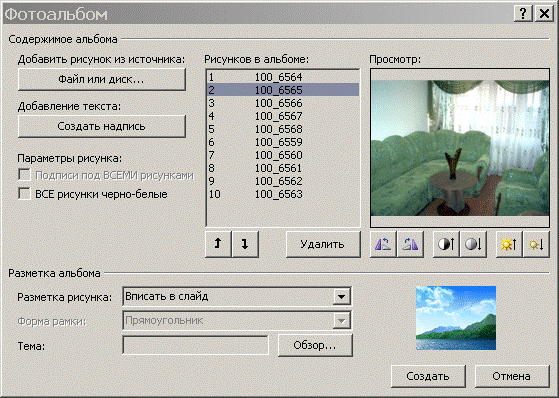Decrease picture contrast
Image resolution: width=559 pixels, height=398 pixels.
point(473,244)
